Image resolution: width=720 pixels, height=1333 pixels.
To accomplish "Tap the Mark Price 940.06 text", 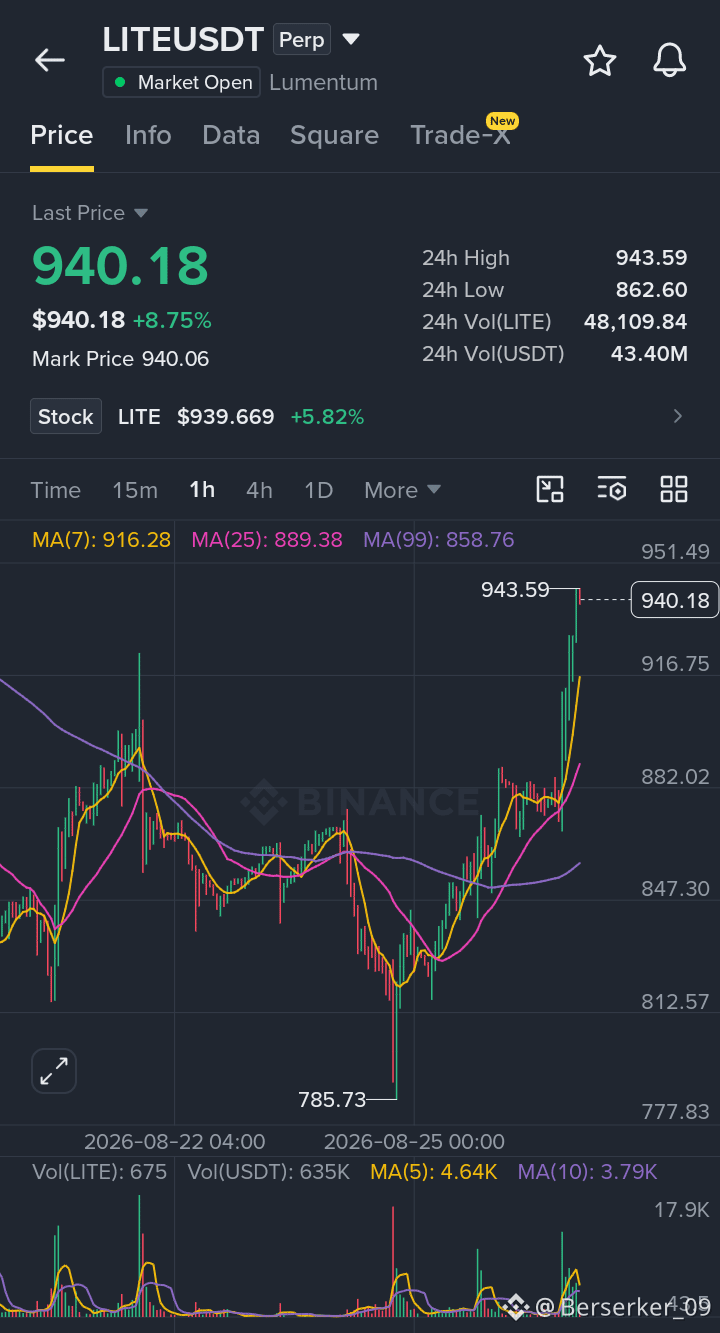I will pos(121,359).
